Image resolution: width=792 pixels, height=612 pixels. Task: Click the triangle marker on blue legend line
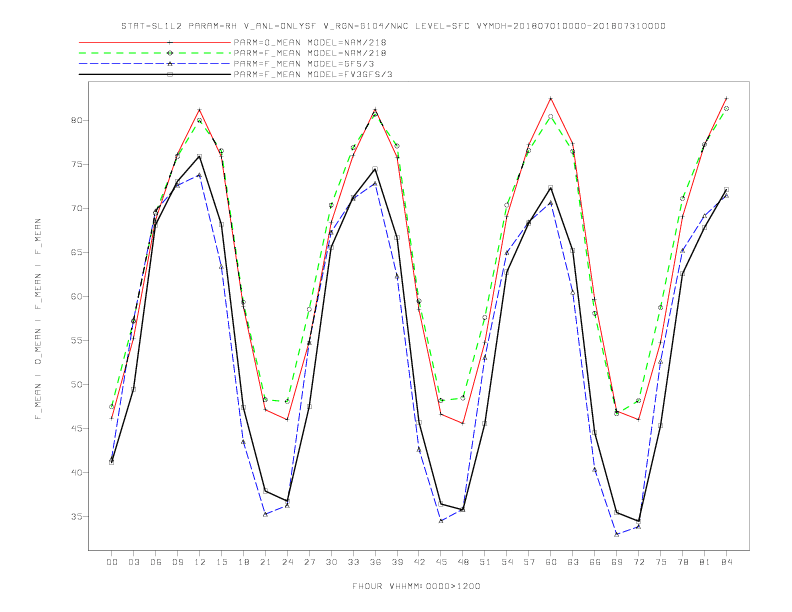pos(170,64)
